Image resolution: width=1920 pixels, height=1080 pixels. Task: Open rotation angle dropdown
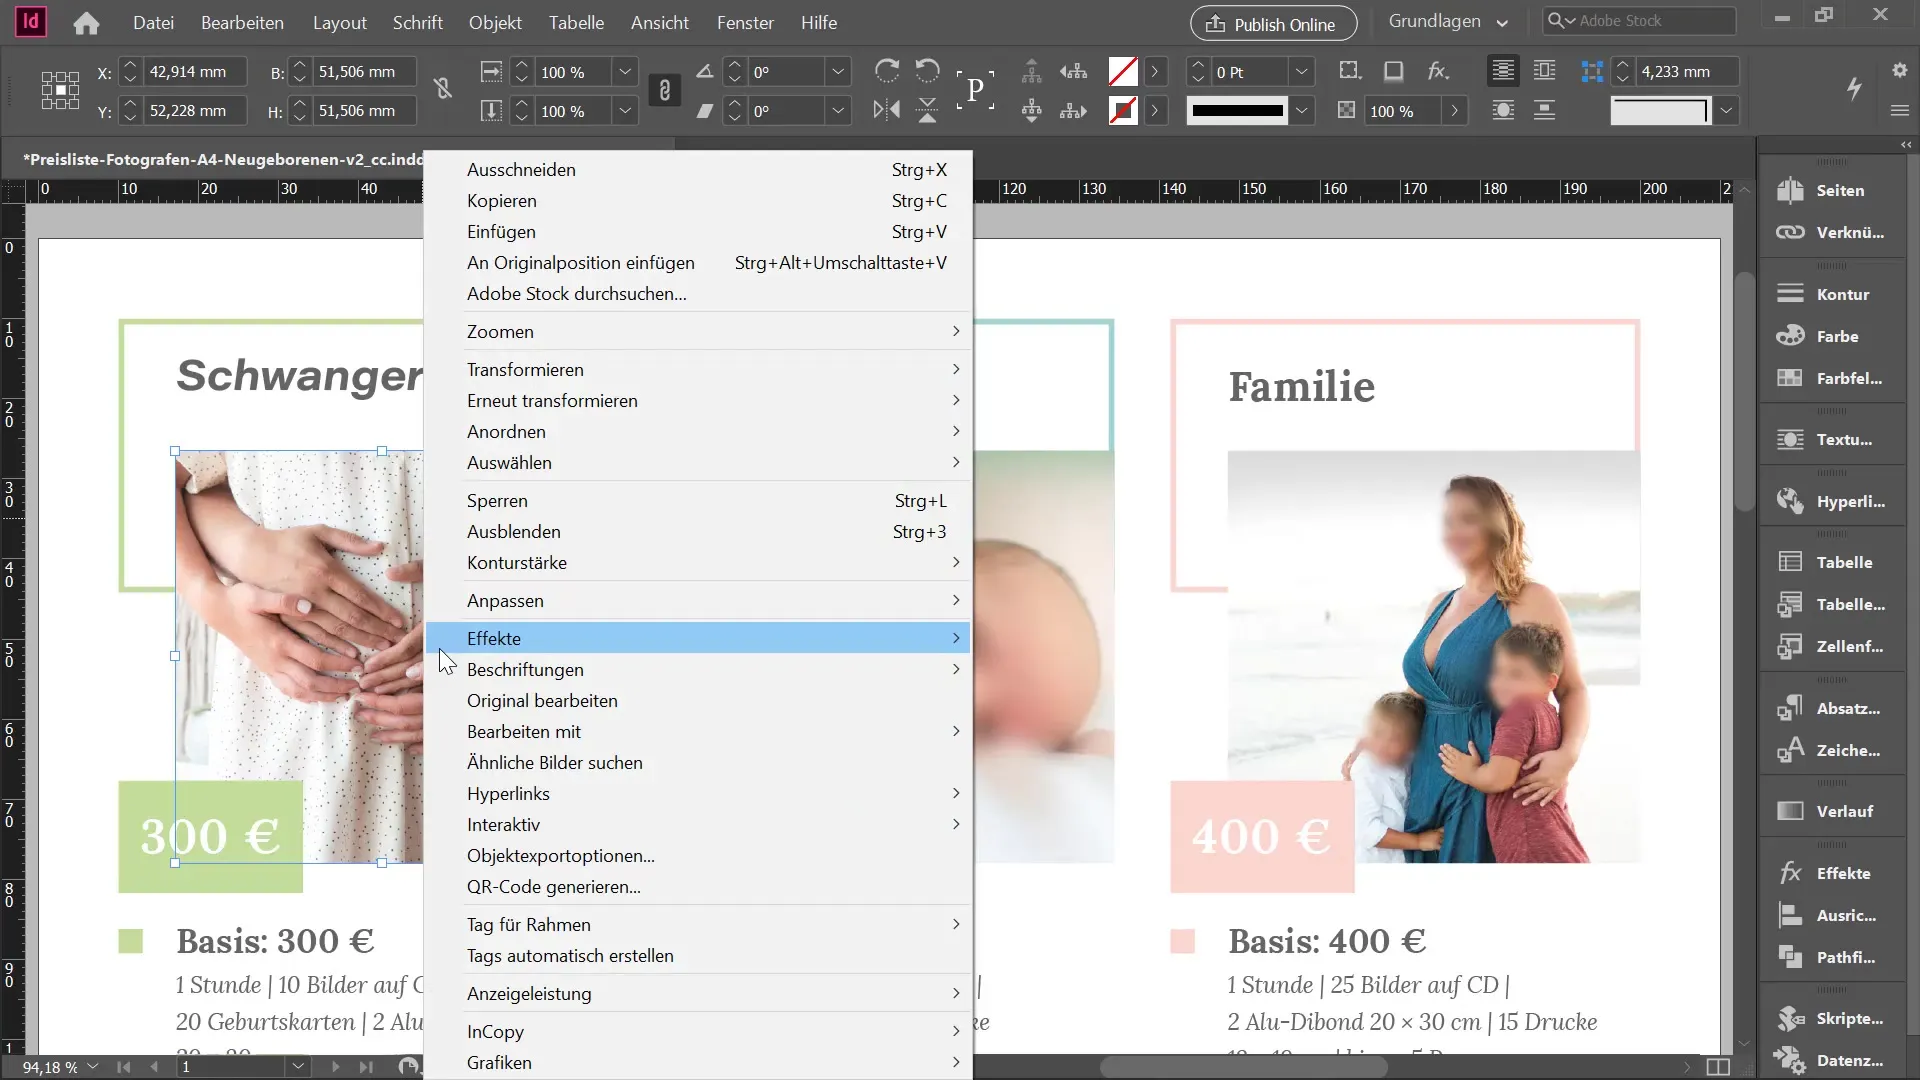[x=838, y=72]
